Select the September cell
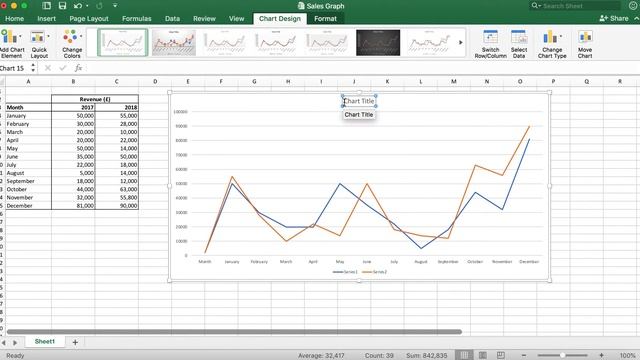The width and height of the screenshot is (640, 360). (28, 181)
